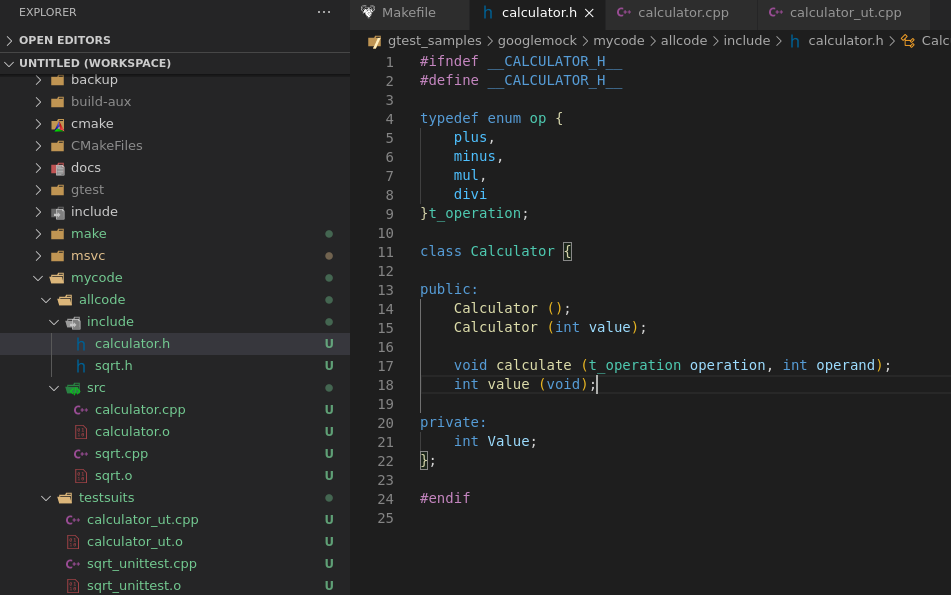Click the header icon on the calculator.h tab
The width and height of the screenshot is (951, 595).
point(486,13)
